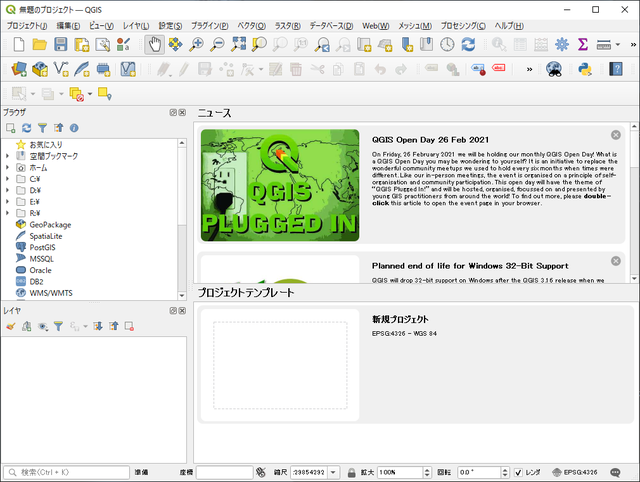This screenshot has height=482, width=640.
Task: Click the Open Project folder icon
Action: tap(39, 44)
